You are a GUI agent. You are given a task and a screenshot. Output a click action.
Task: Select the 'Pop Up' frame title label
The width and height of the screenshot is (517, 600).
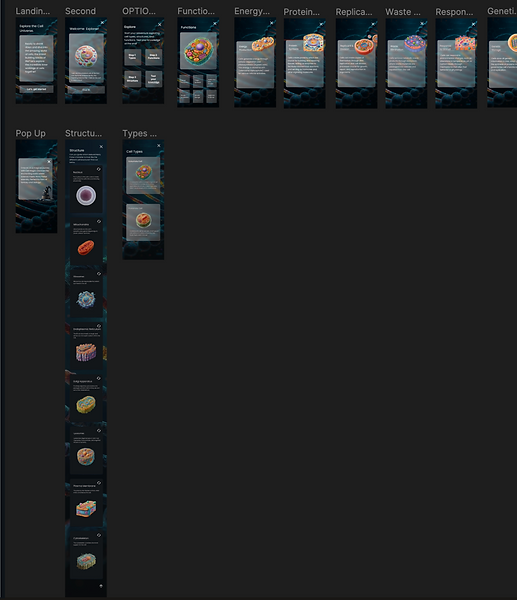(x=31, y=133)
